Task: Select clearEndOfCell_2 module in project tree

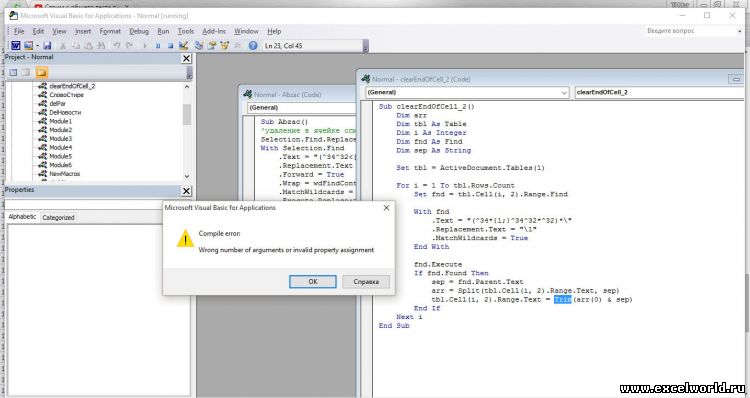Action: click(x=72, y=86)
